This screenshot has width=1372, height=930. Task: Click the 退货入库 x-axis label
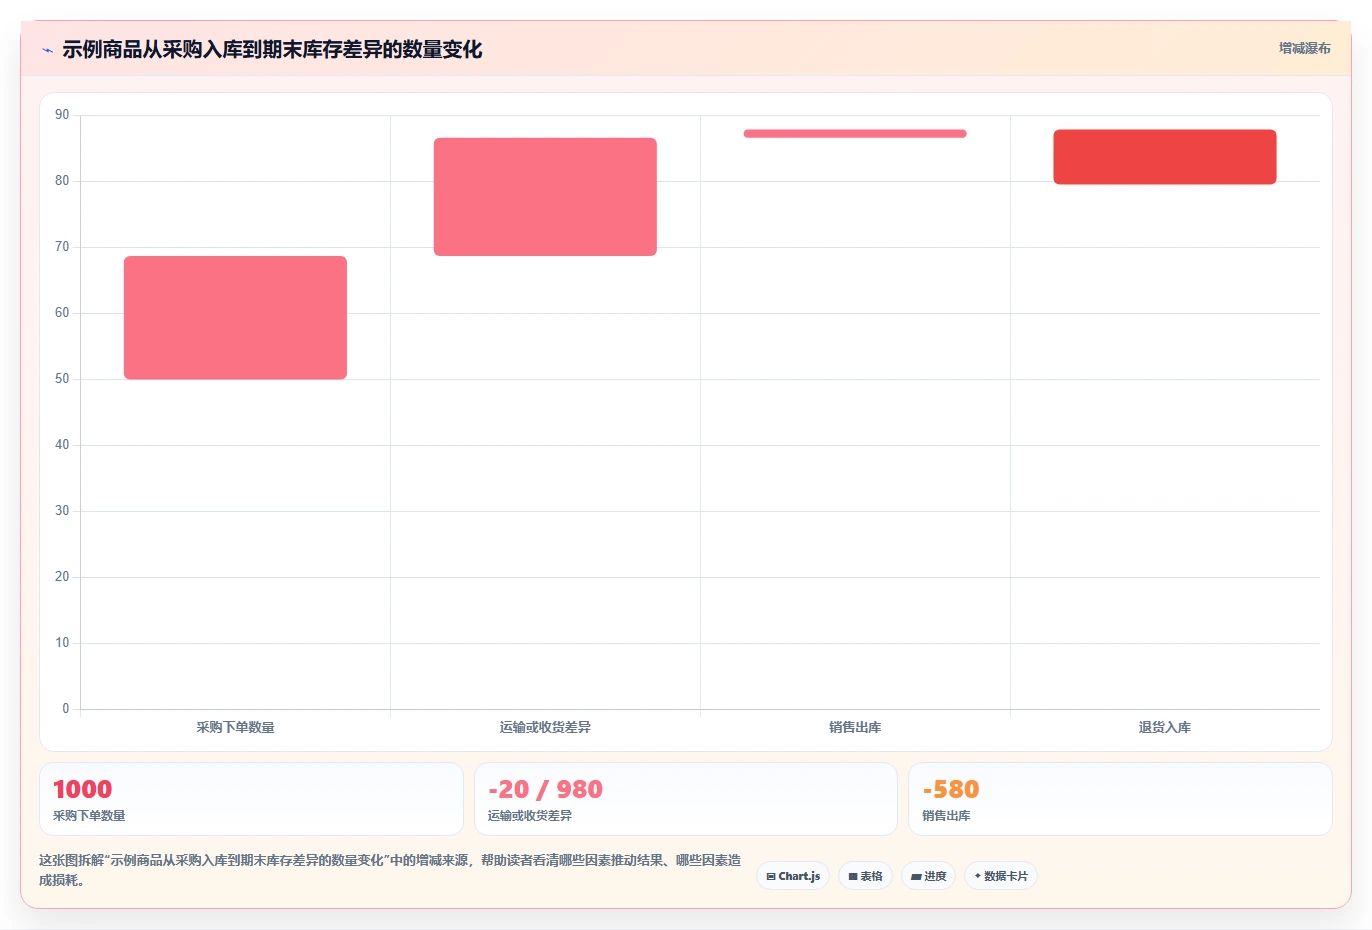point(1165,727)
